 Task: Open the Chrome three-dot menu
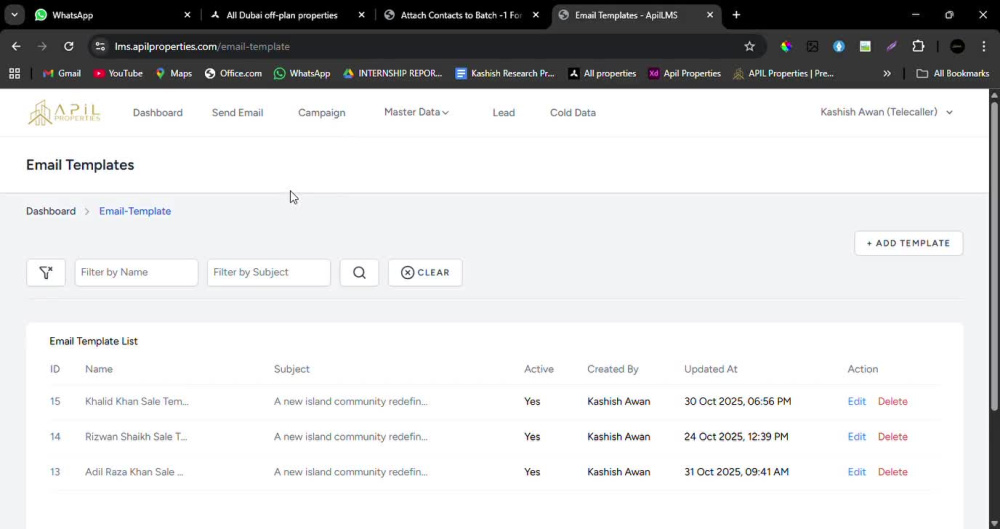coord(984,46)
